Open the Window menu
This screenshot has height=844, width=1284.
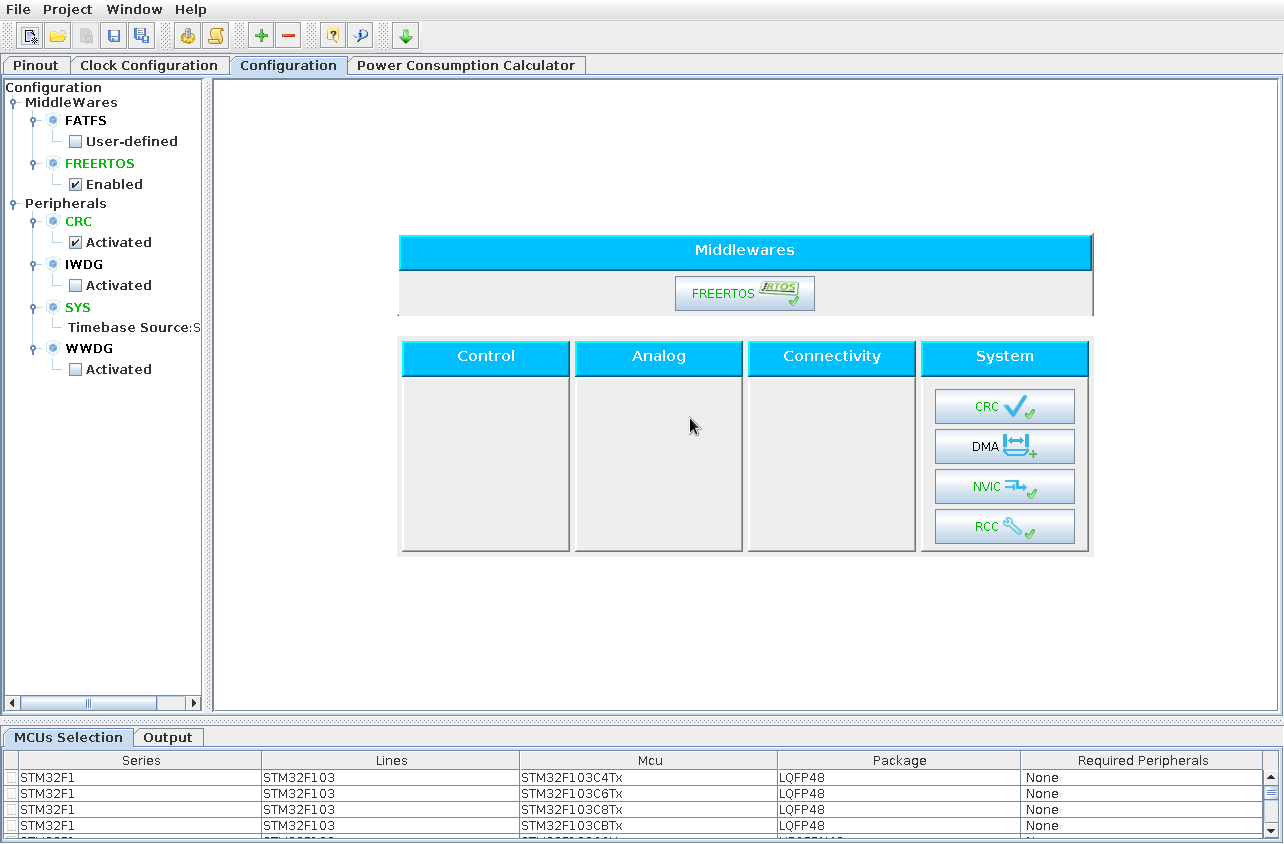coord(134,9)
